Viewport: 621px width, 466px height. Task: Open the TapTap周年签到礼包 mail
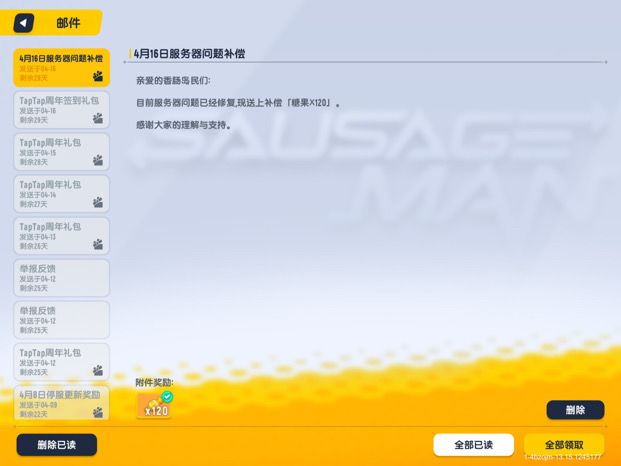coord(61,110)
